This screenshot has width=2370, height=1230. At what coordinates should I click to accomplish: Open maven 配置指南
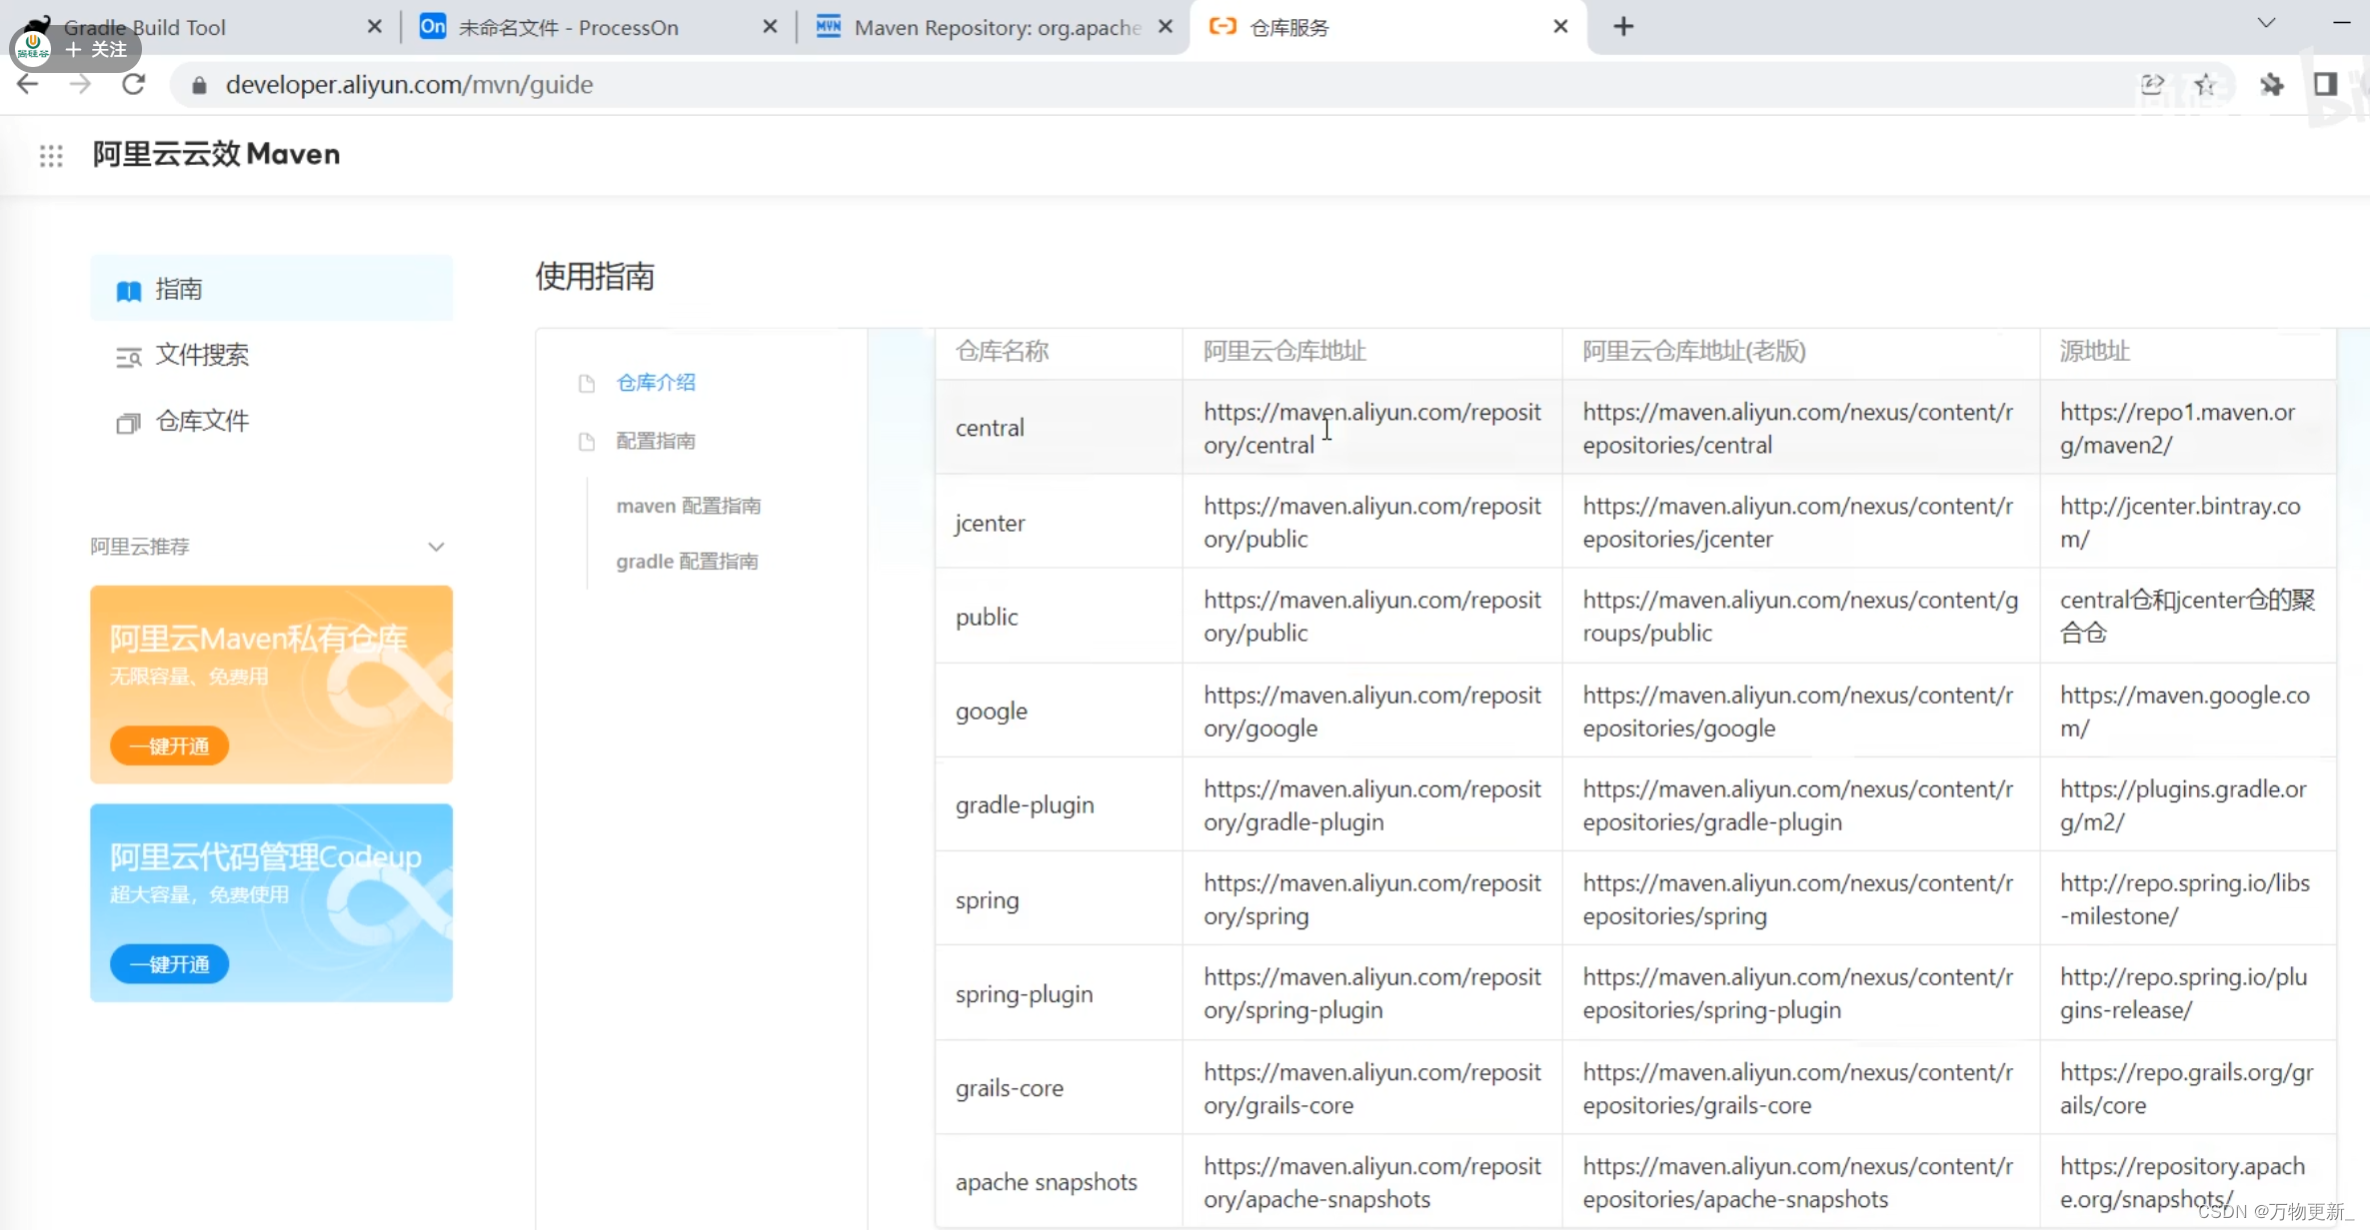pos(688,506)
